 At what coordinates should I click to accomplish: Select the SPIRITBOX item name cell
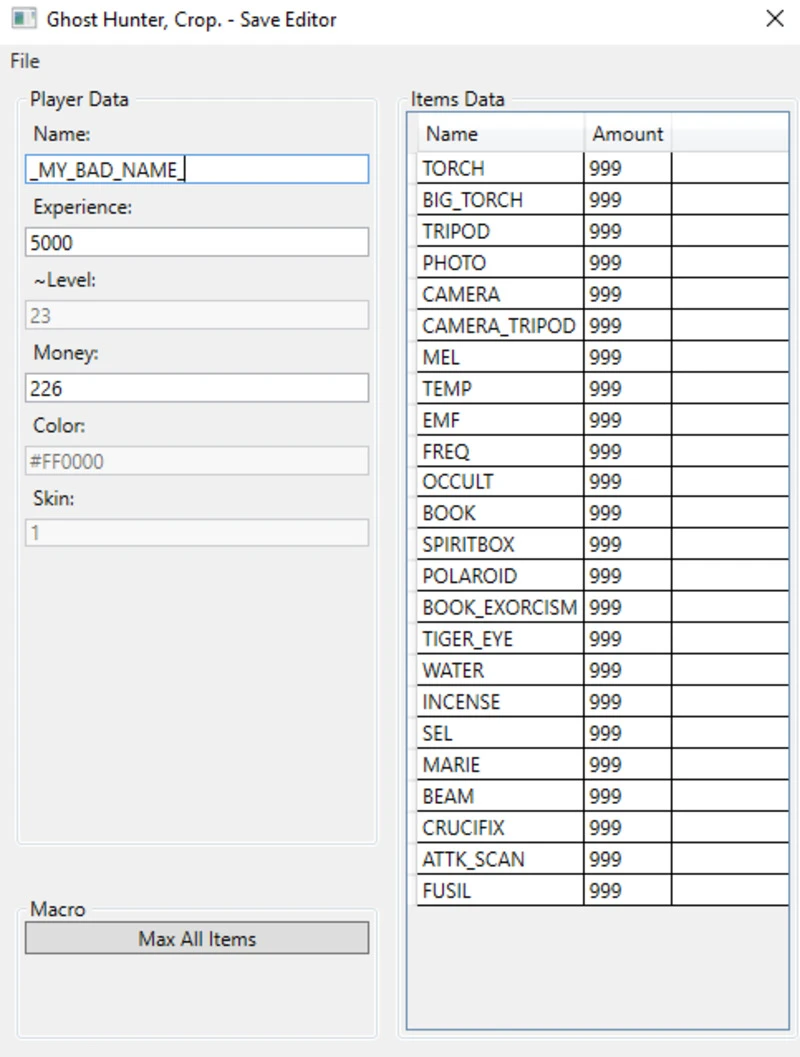499,545
